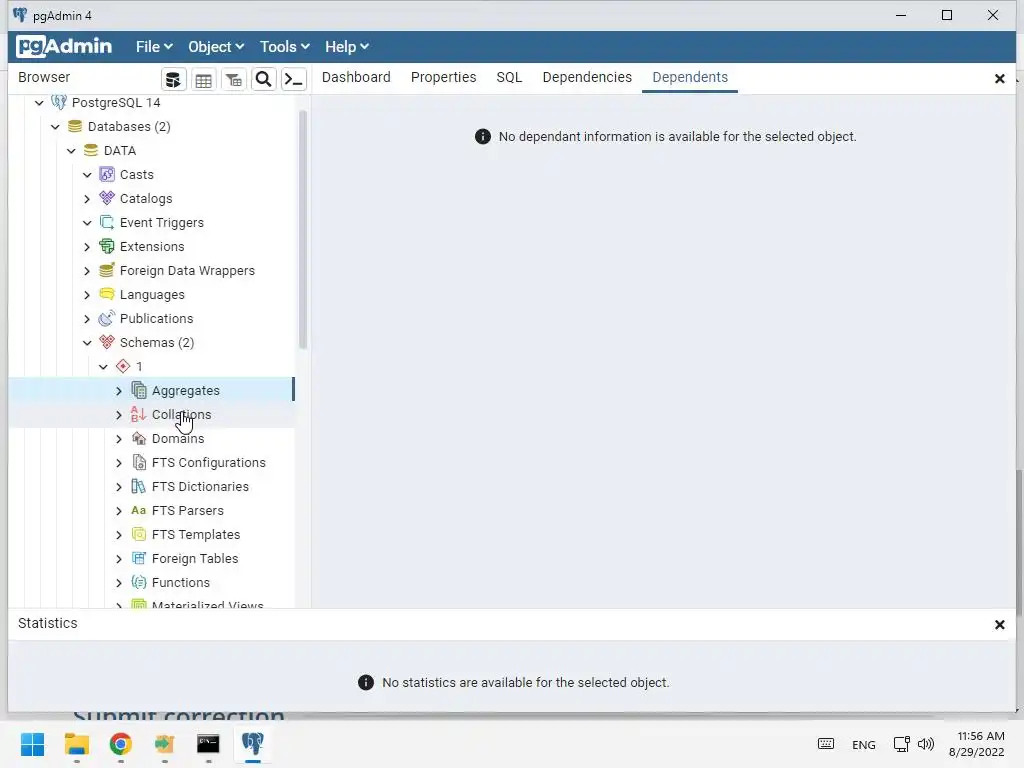
Task: Click the right-side window scrollbar thumb
Action: point(1019,542)
